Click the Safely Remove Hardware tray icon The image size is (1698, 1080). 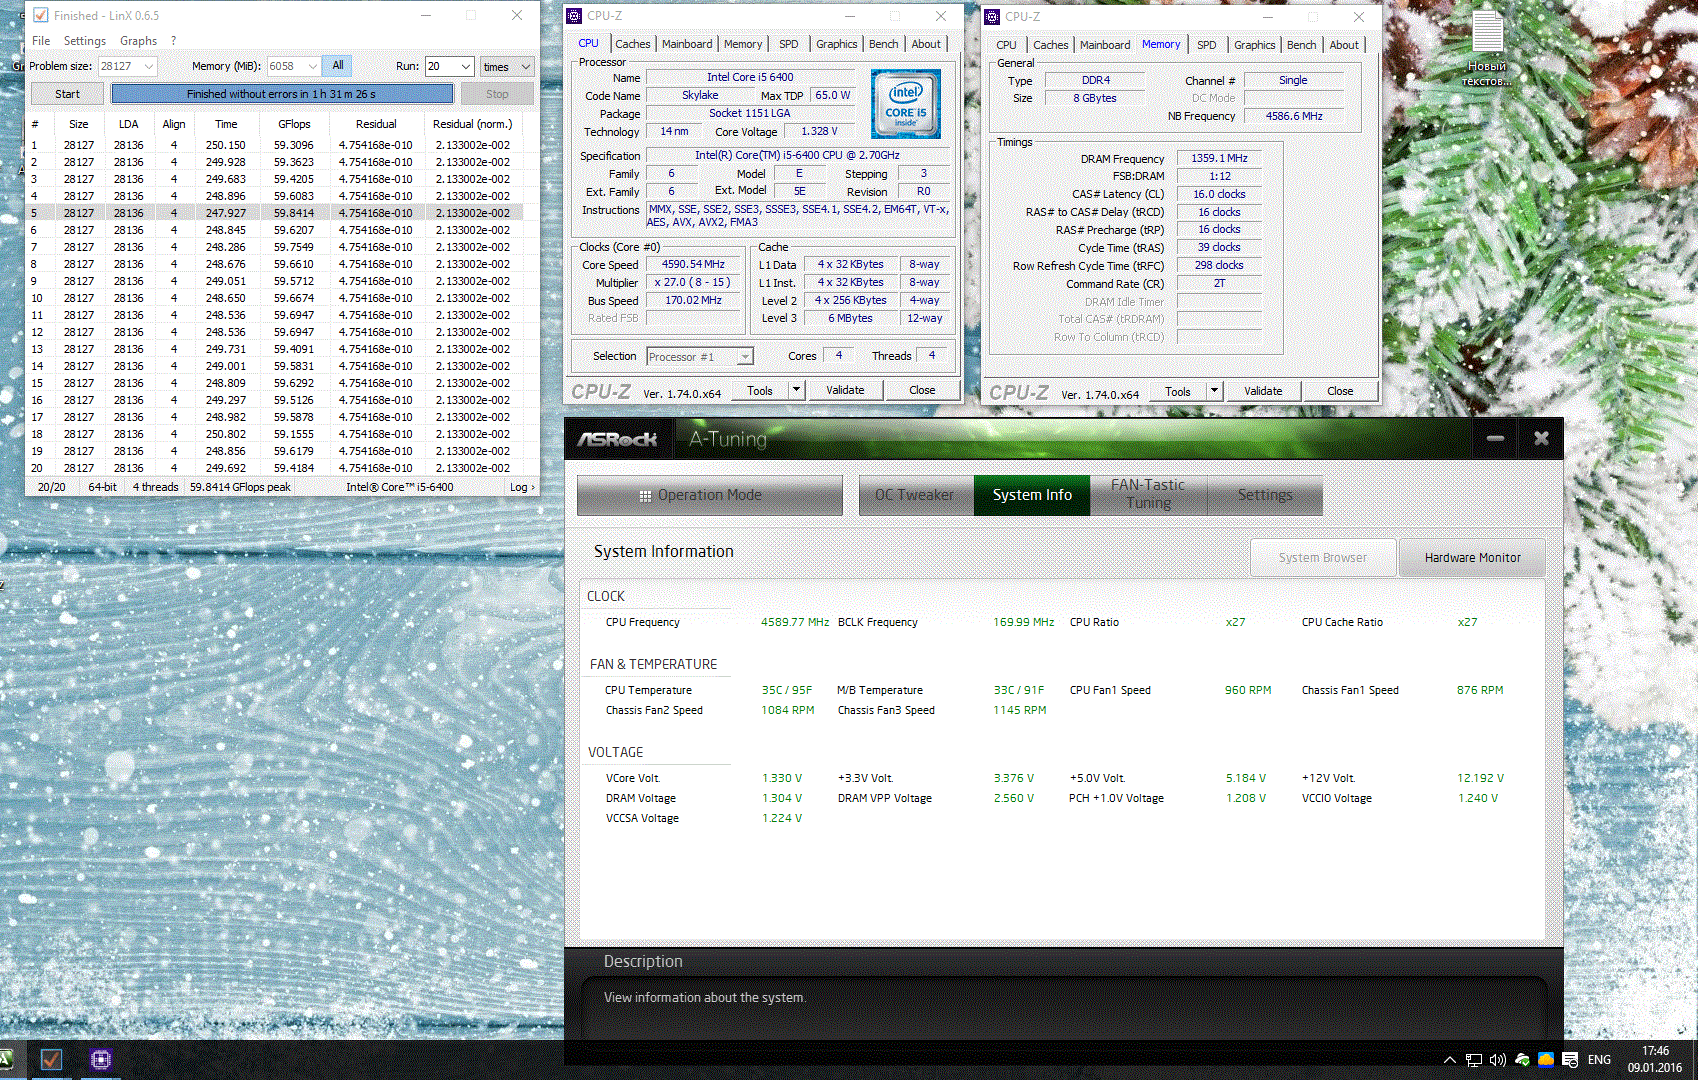[x=1522, y=1060]
